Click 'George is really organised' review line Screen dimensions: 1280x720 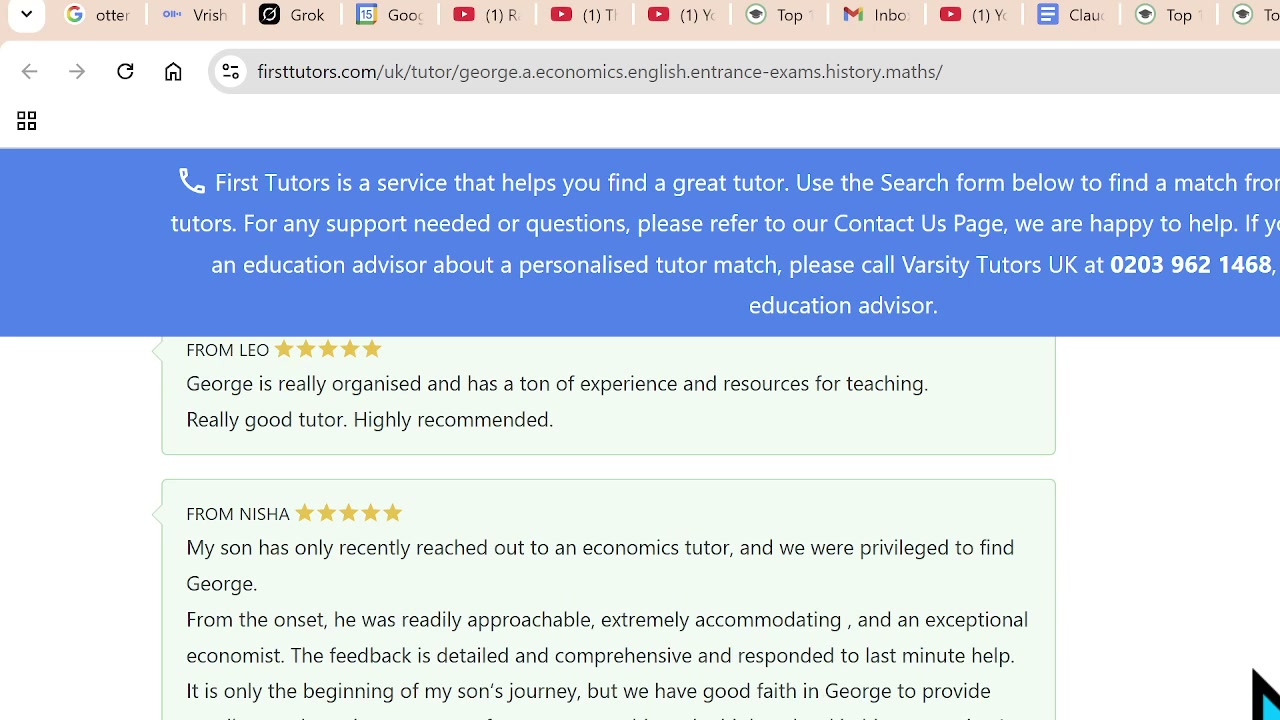pos(557,383)
